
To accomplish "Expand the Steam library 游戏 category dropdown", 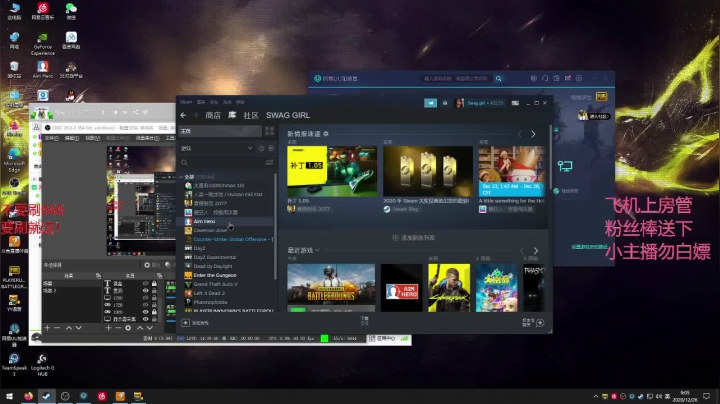I will (250, 148).
